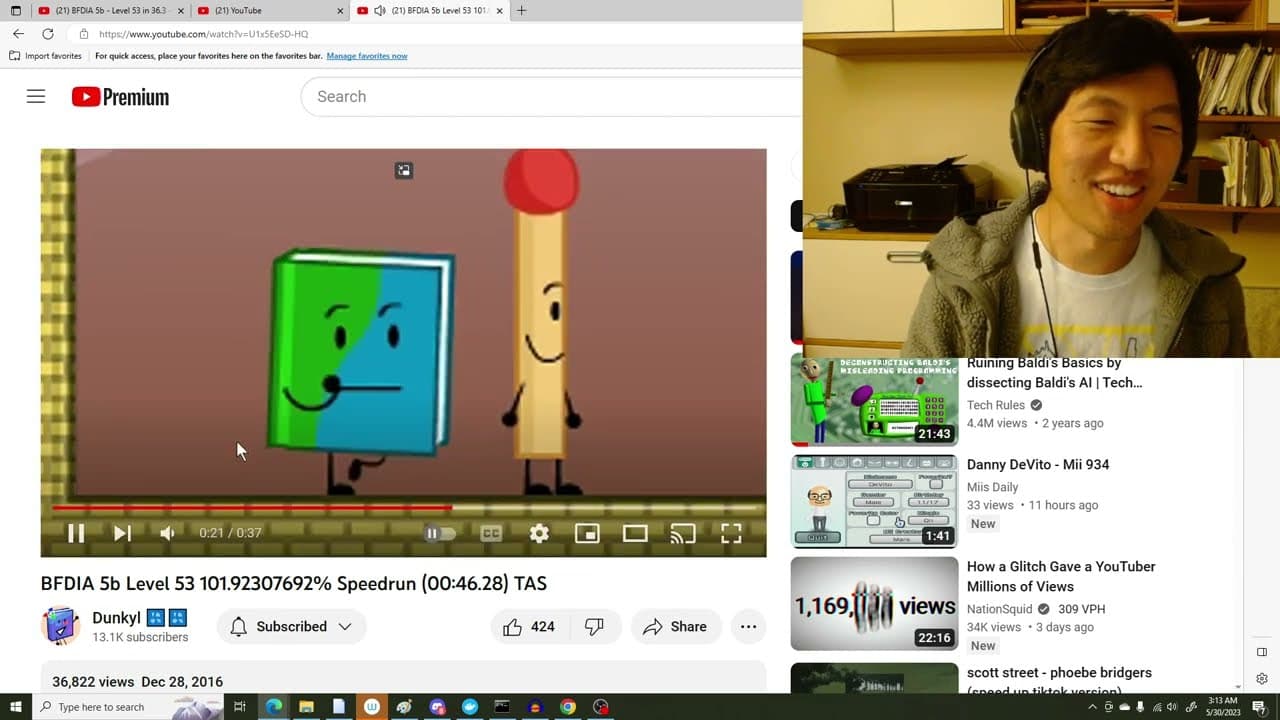Screen dimensions: 1280x720
Task: Expand the Subscribed notification dropdown
Action: point(292,627)
